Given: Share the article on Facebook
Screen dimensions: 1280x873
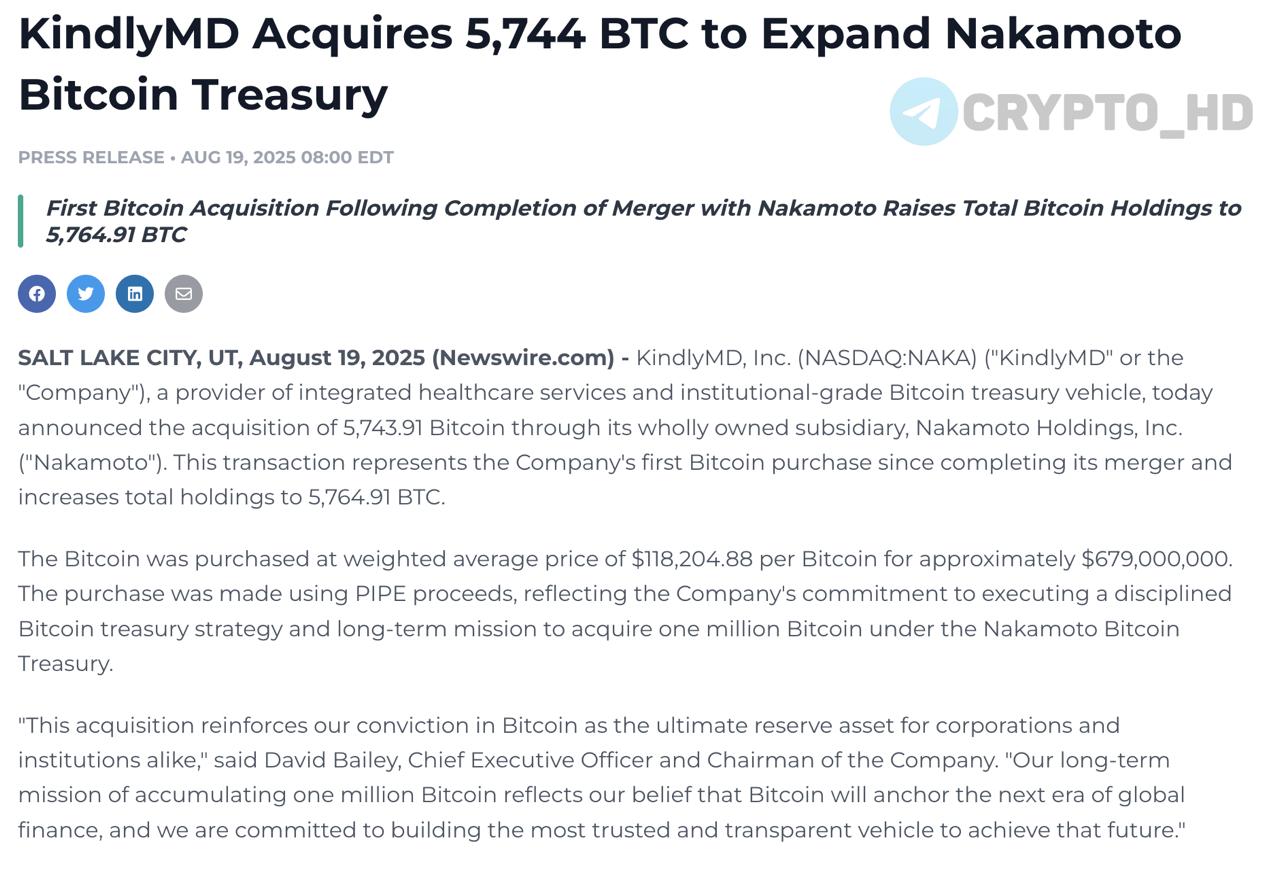Looking at the screenshot, I should 37,294.
